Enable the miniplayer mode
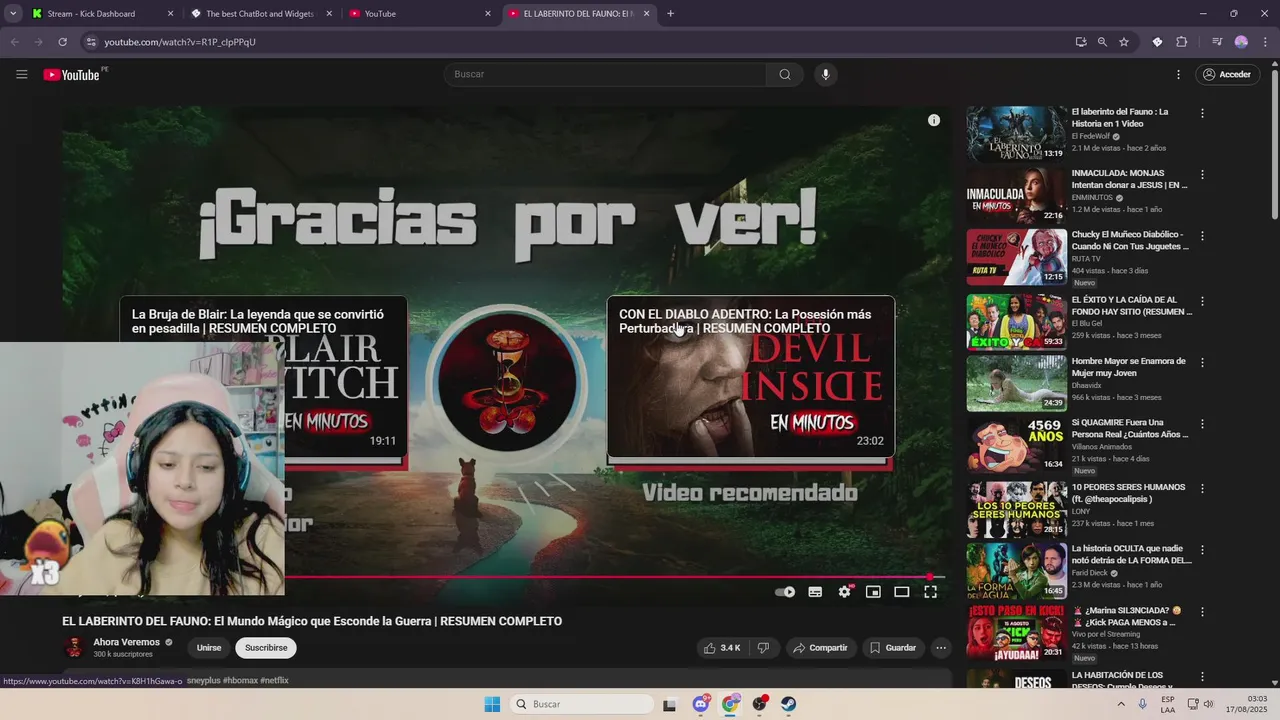This screenshot has width=1280, height=720. point(873,592)
